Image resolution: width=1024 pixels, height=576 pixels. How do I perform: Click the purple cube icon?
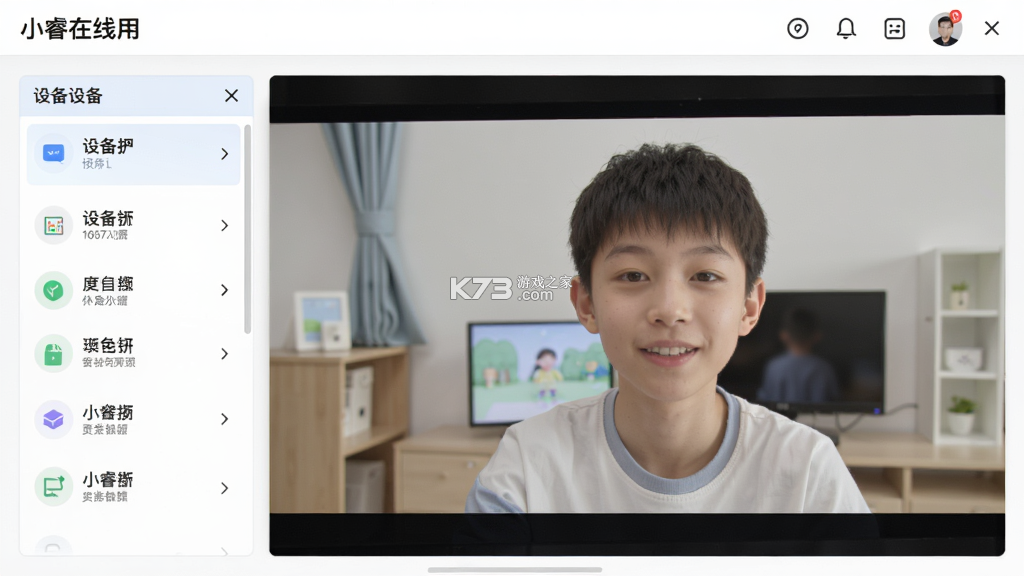54,419
